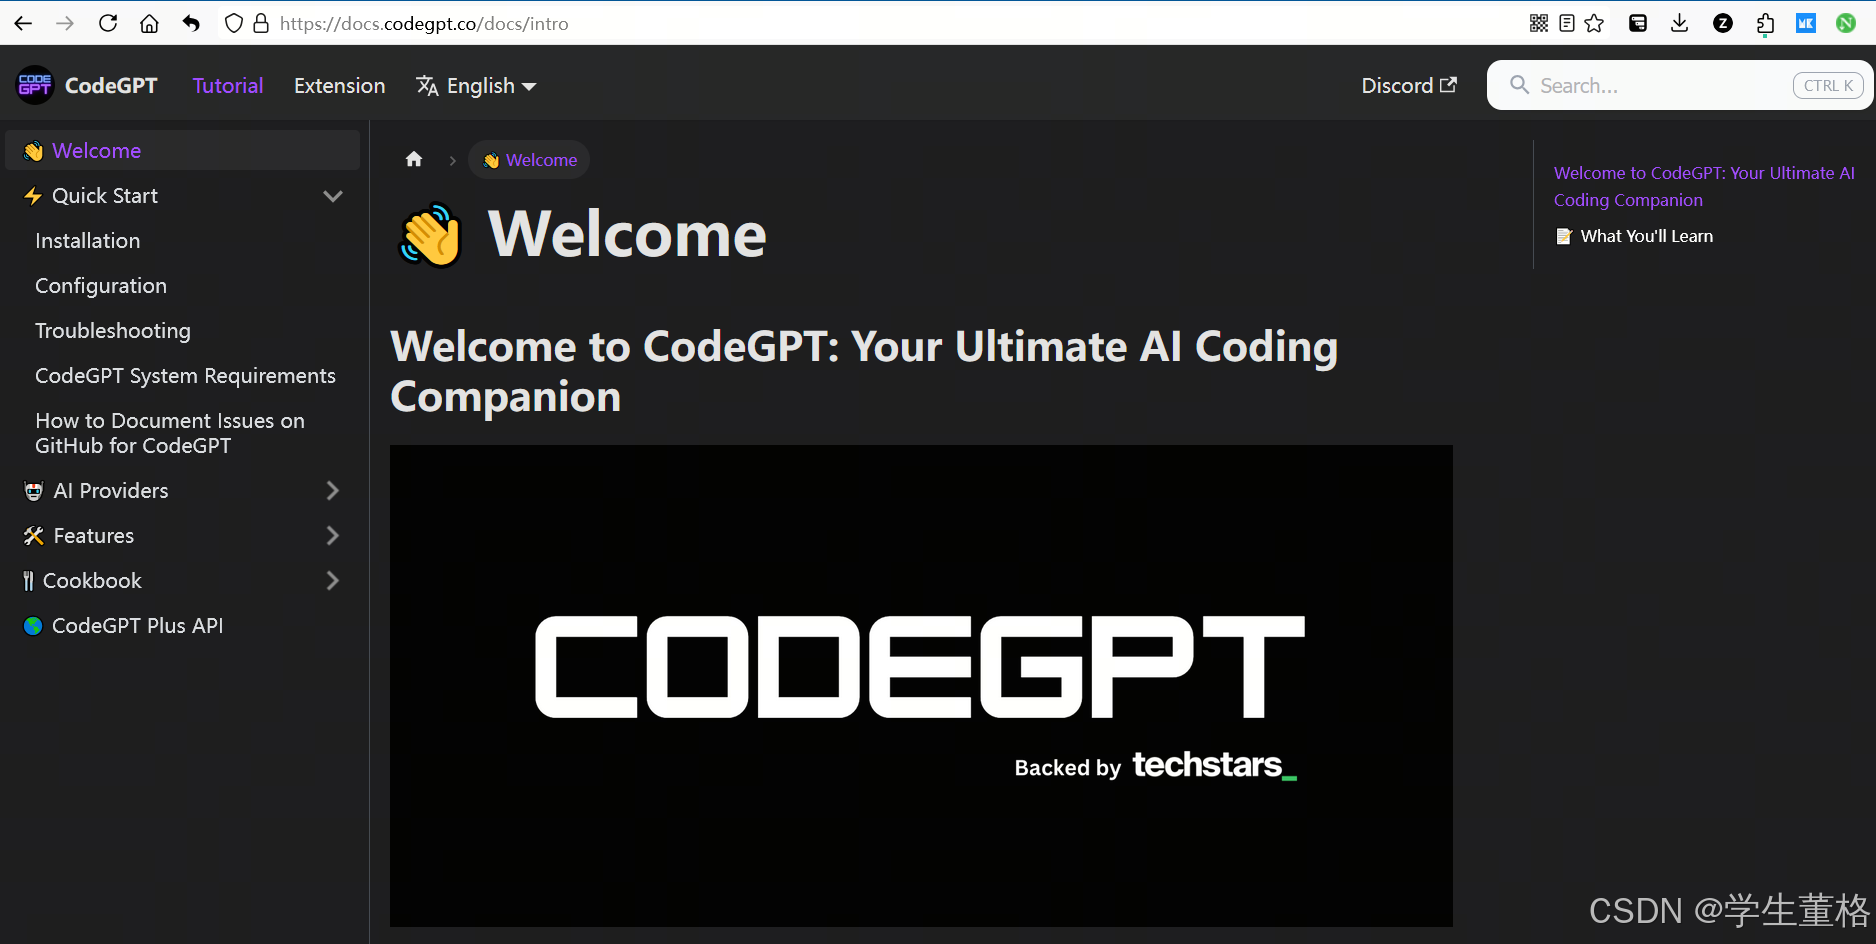Open the Configuration page

(101, 286)
